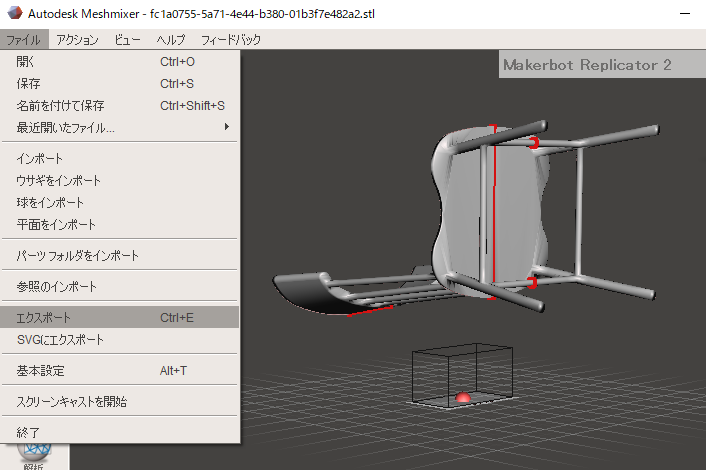Choose 終了 to quit Meshmixer
The height and width of the screenshot is (470, 706).
(x=120, y=432)
